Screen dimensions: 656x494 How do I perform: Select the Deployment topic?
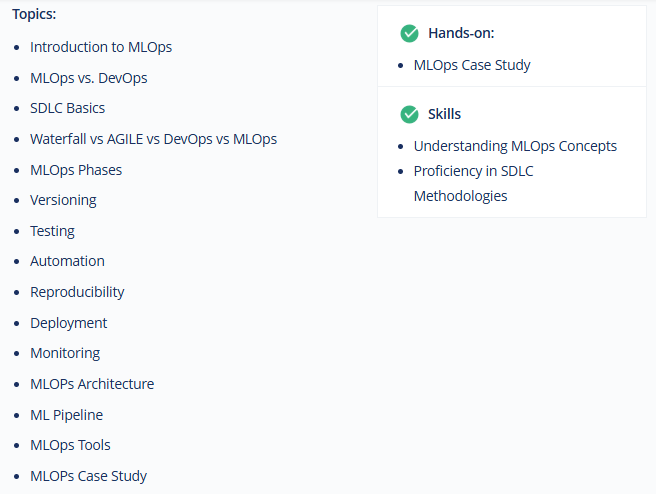[69, 323]
